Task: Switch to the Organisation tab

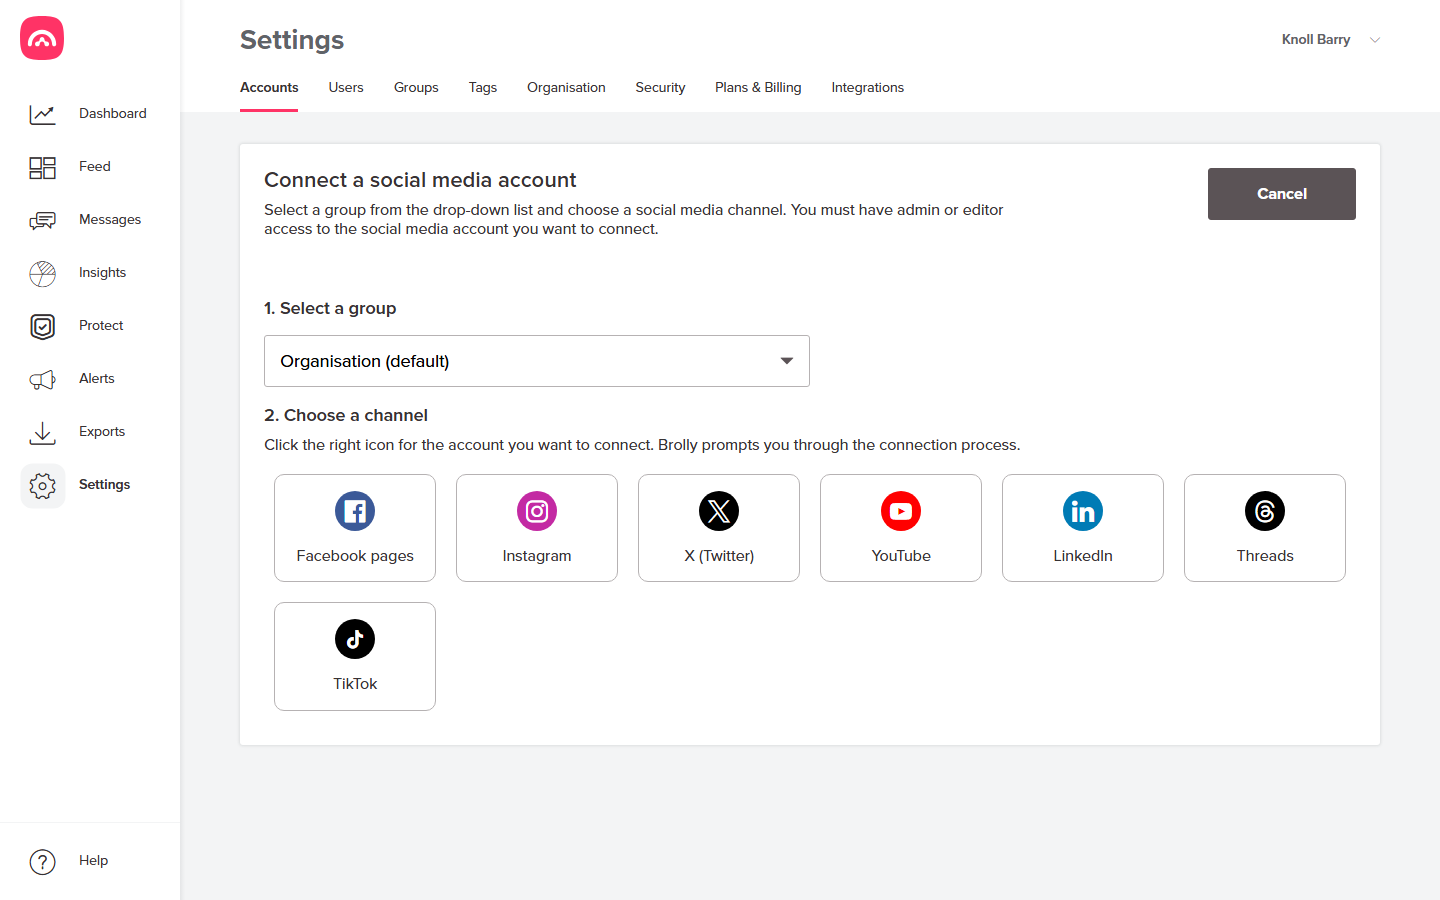Action: (566, 88)
